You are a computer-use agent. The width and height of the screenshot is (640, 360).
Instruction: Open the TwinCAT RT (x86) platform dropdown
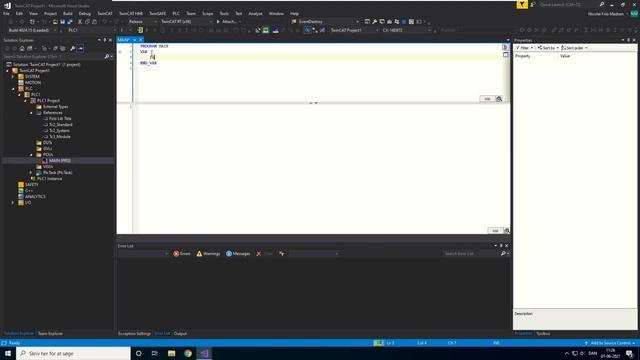point(186,22)
